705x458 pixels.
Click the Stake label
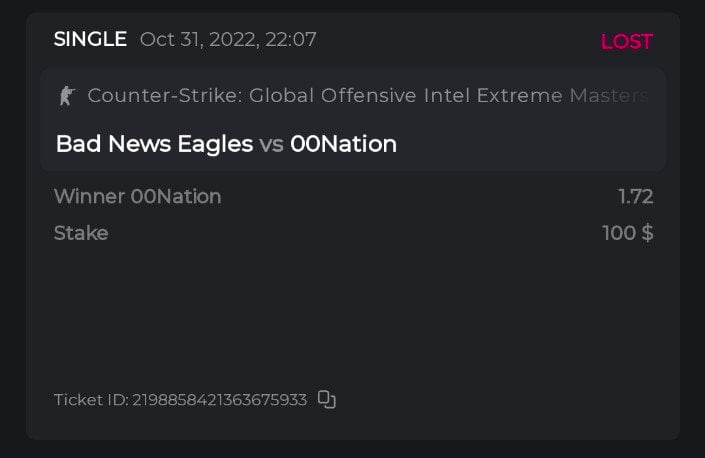(81, 233)
